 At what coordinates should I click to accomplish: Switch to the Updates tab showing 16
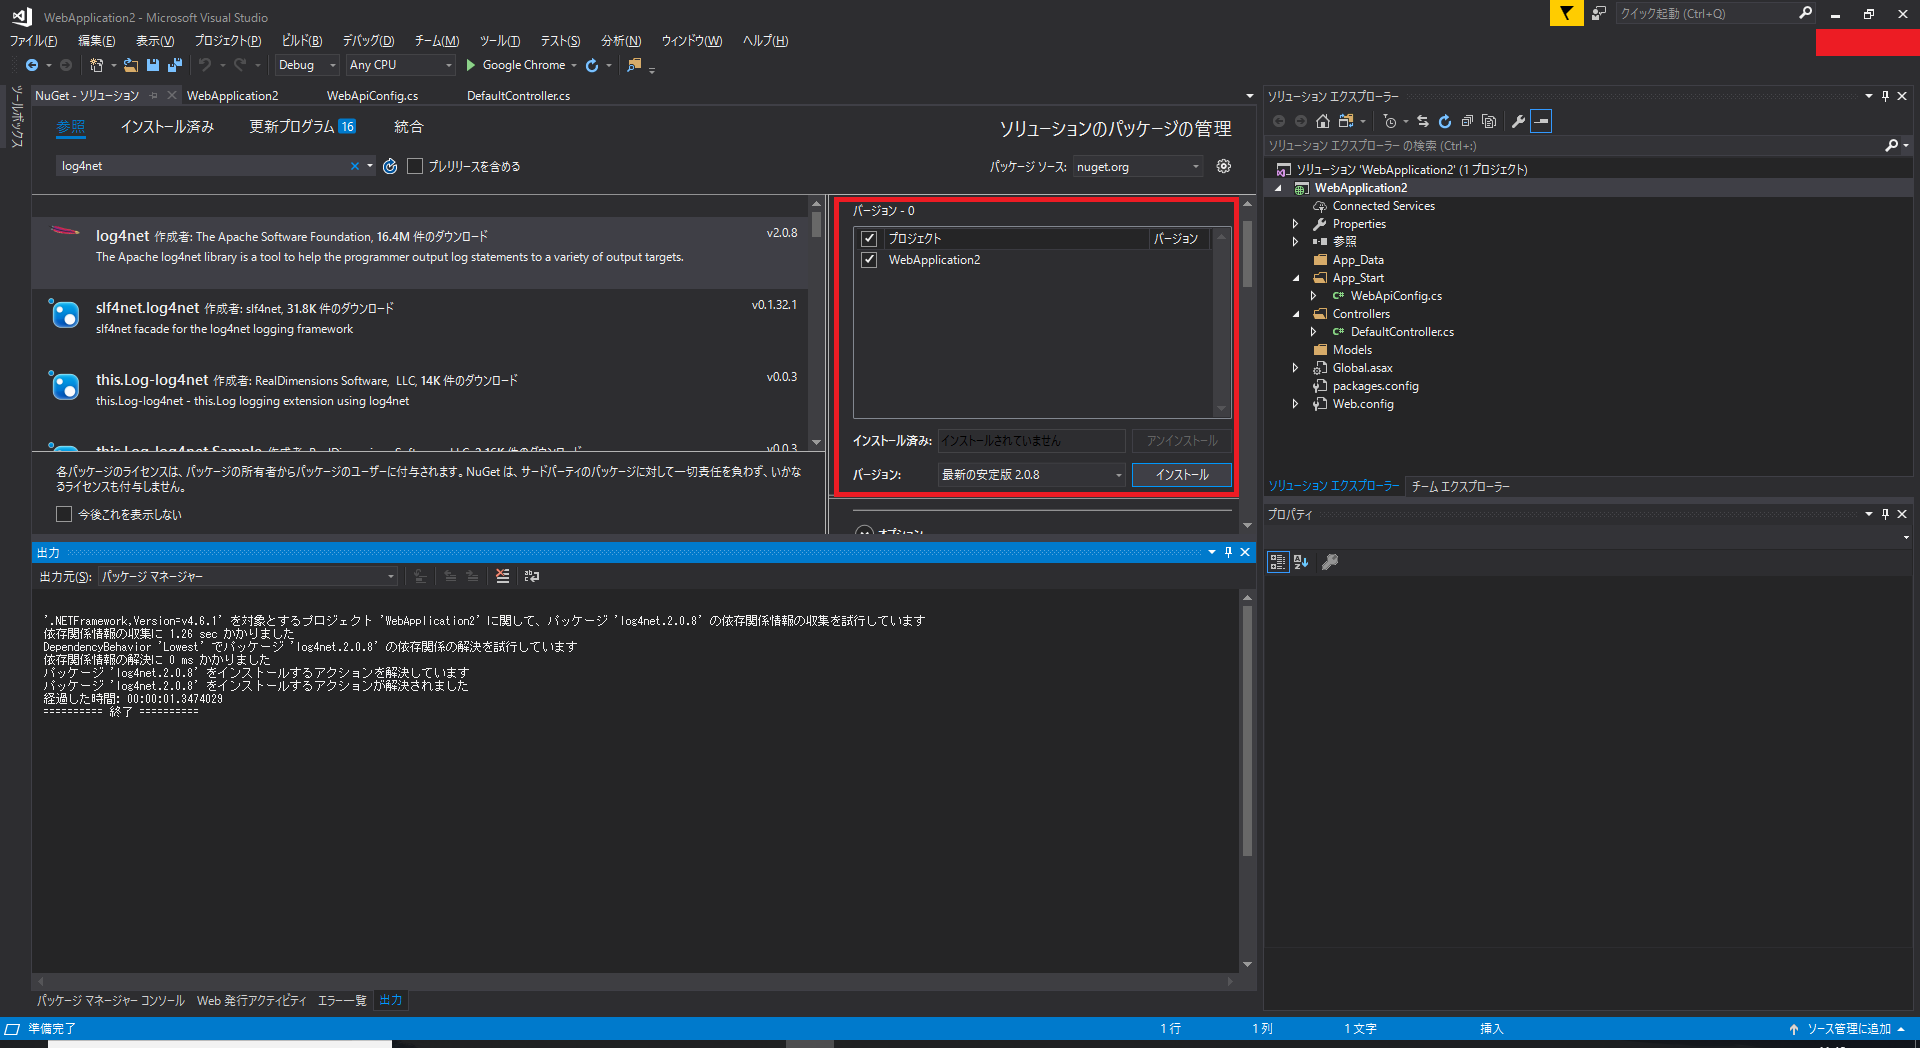(x=302, y=127)
